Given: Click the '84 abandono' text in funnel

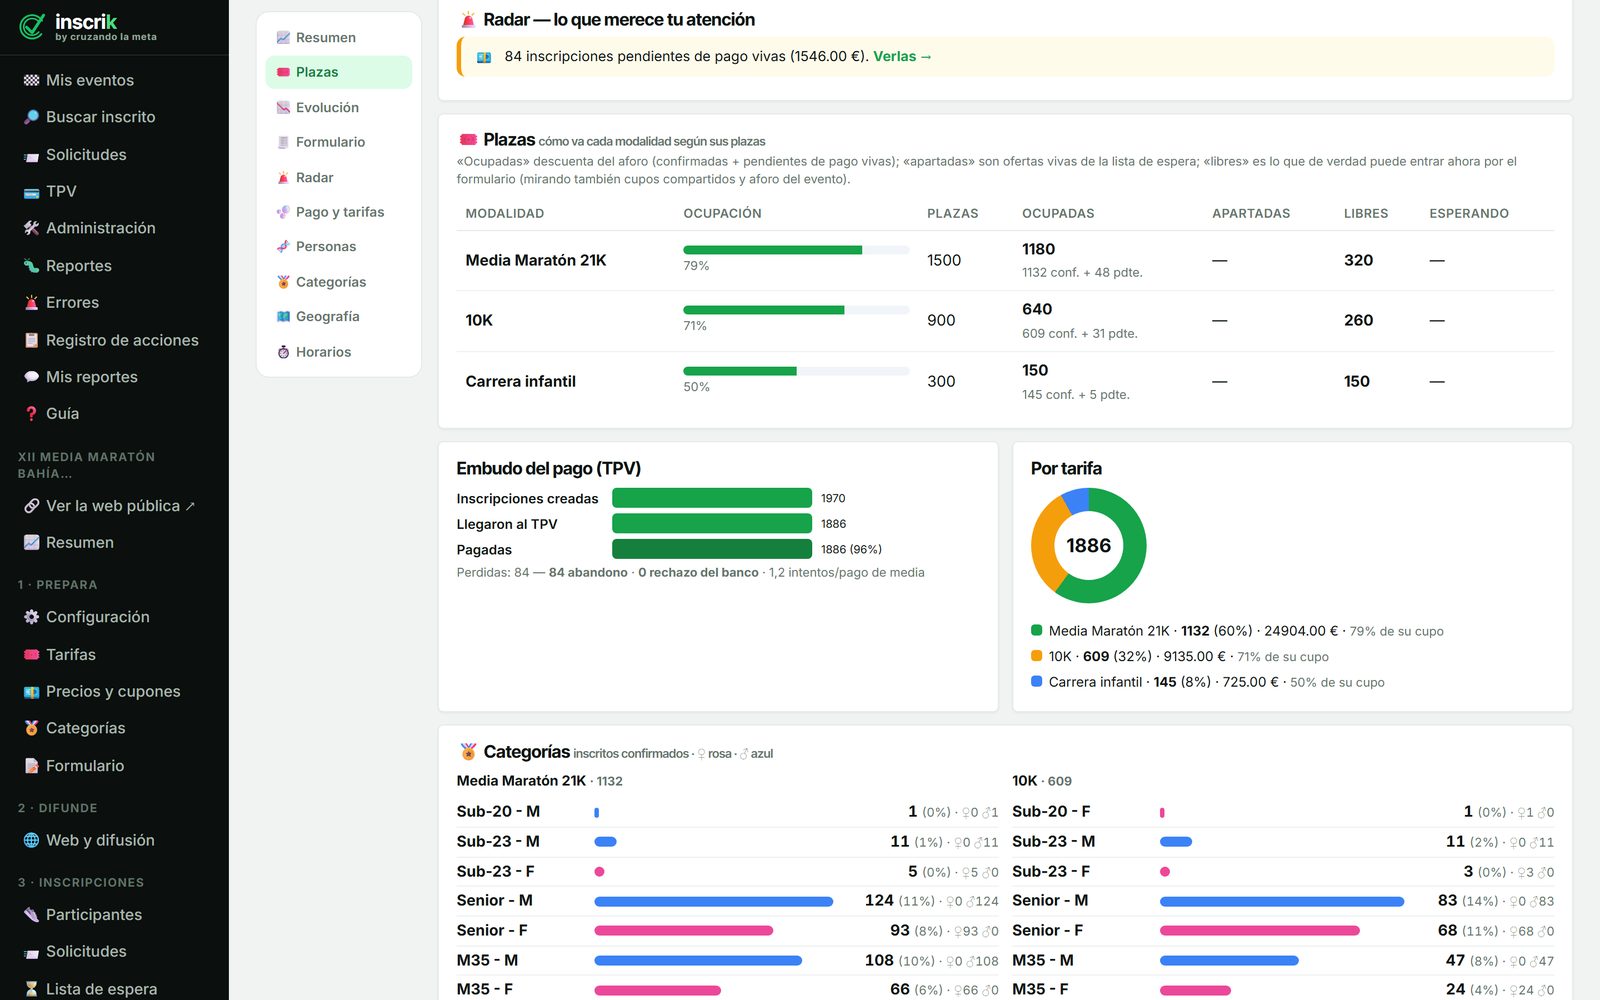Looking at the screenshot, I should (x=588, y=573).
